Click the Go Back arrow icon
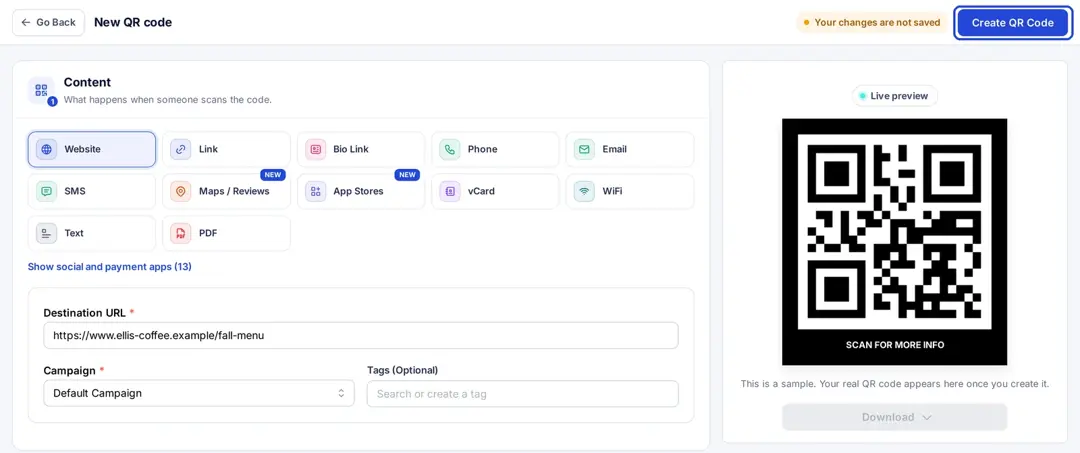 [x=26, y=23]
